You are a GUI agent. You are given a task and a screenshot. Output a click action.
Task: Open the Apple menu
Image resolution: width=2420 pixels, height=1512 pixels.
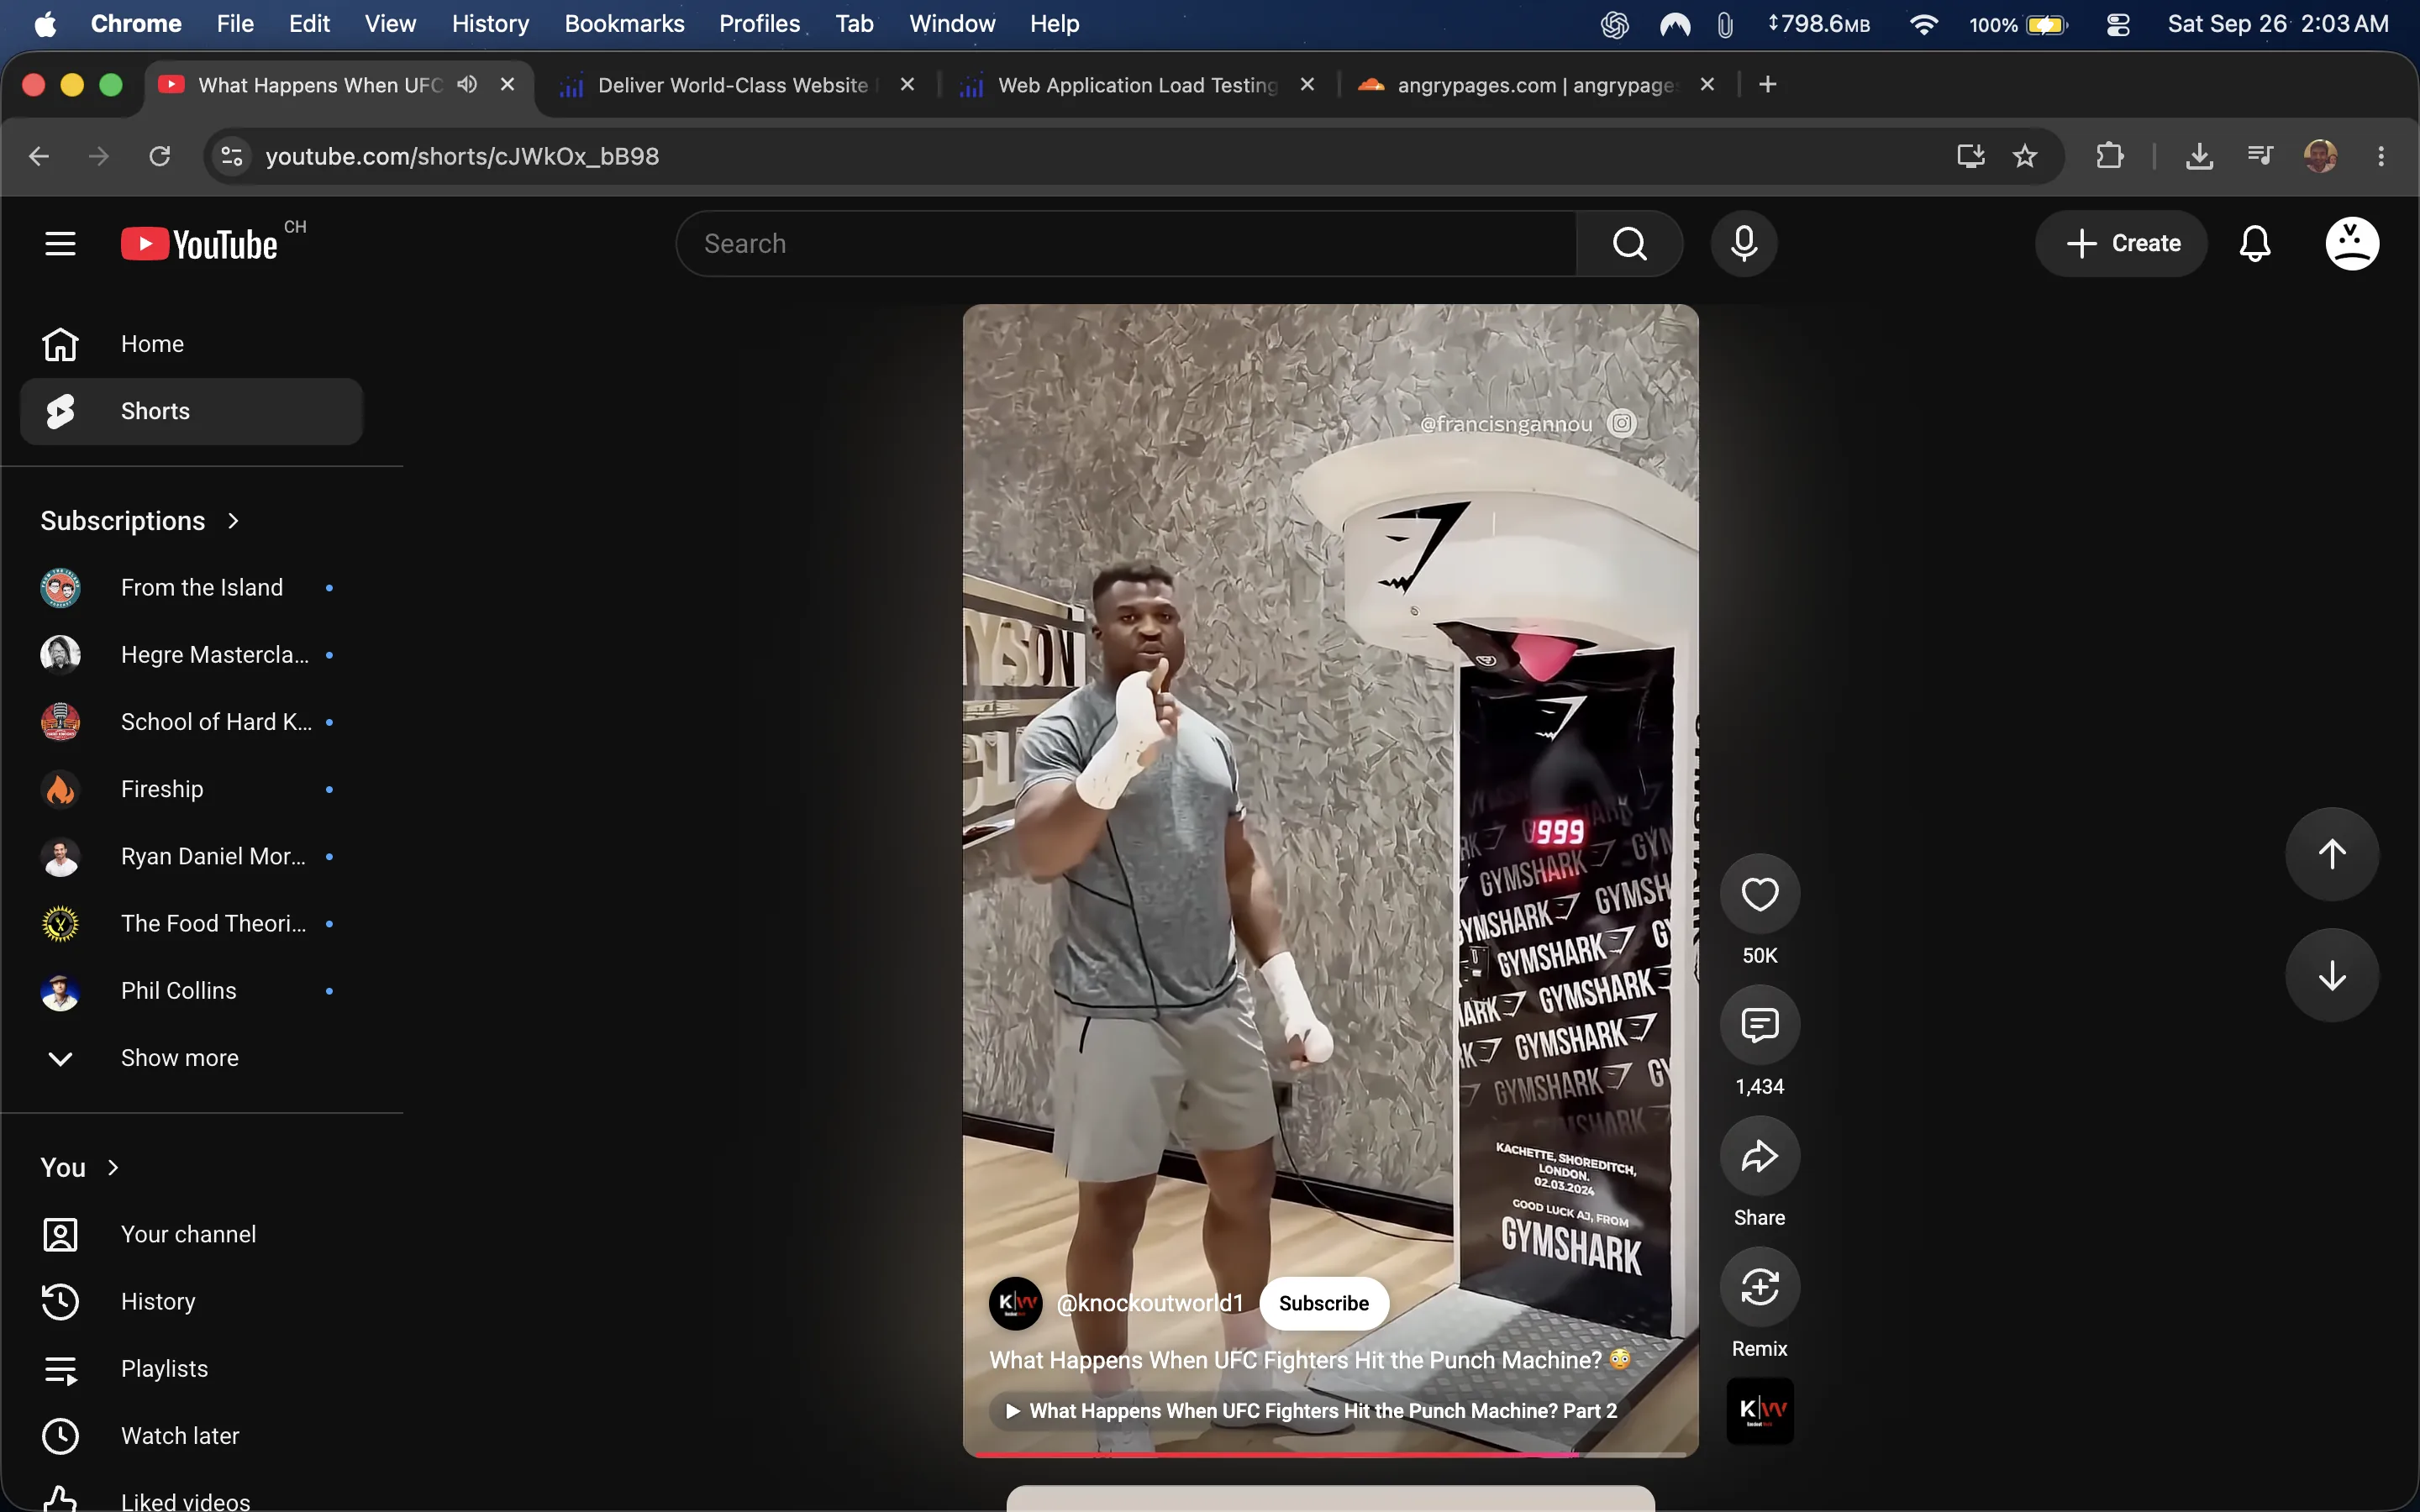(x=45, y=24)
